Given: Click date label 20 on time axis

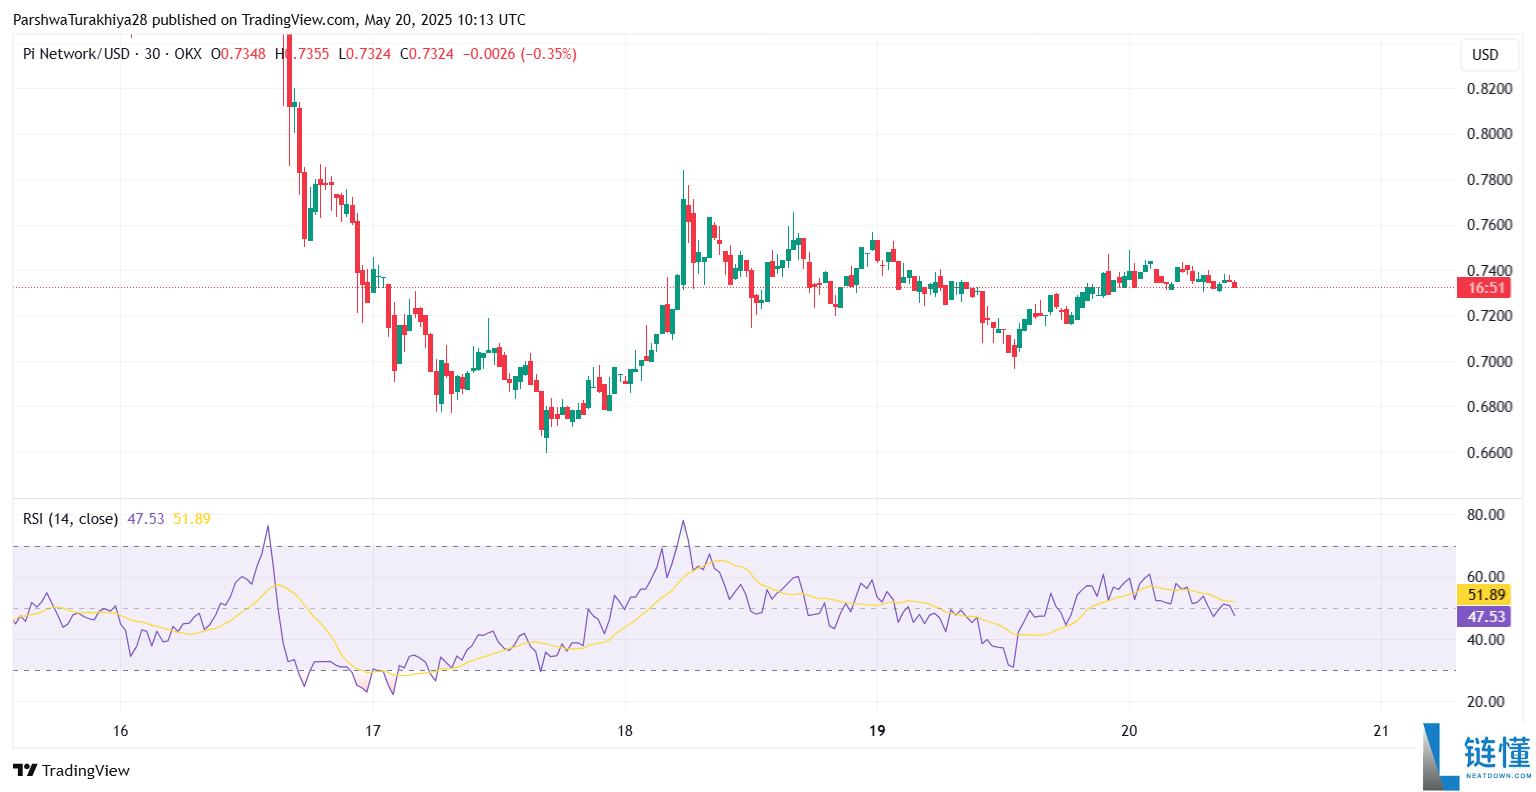Looking at the screenshot, I should [x=1129, y=731].
